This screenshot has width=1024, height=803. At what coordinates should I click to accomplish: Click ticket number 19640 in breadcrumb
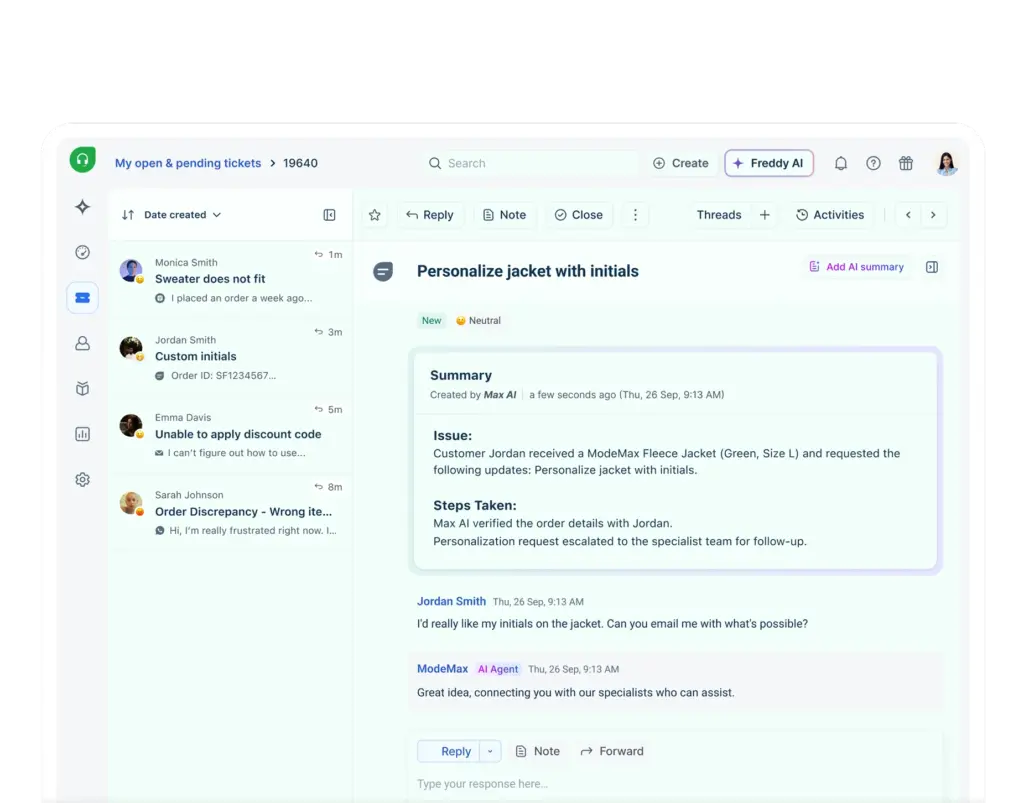(x=300, y=163)
